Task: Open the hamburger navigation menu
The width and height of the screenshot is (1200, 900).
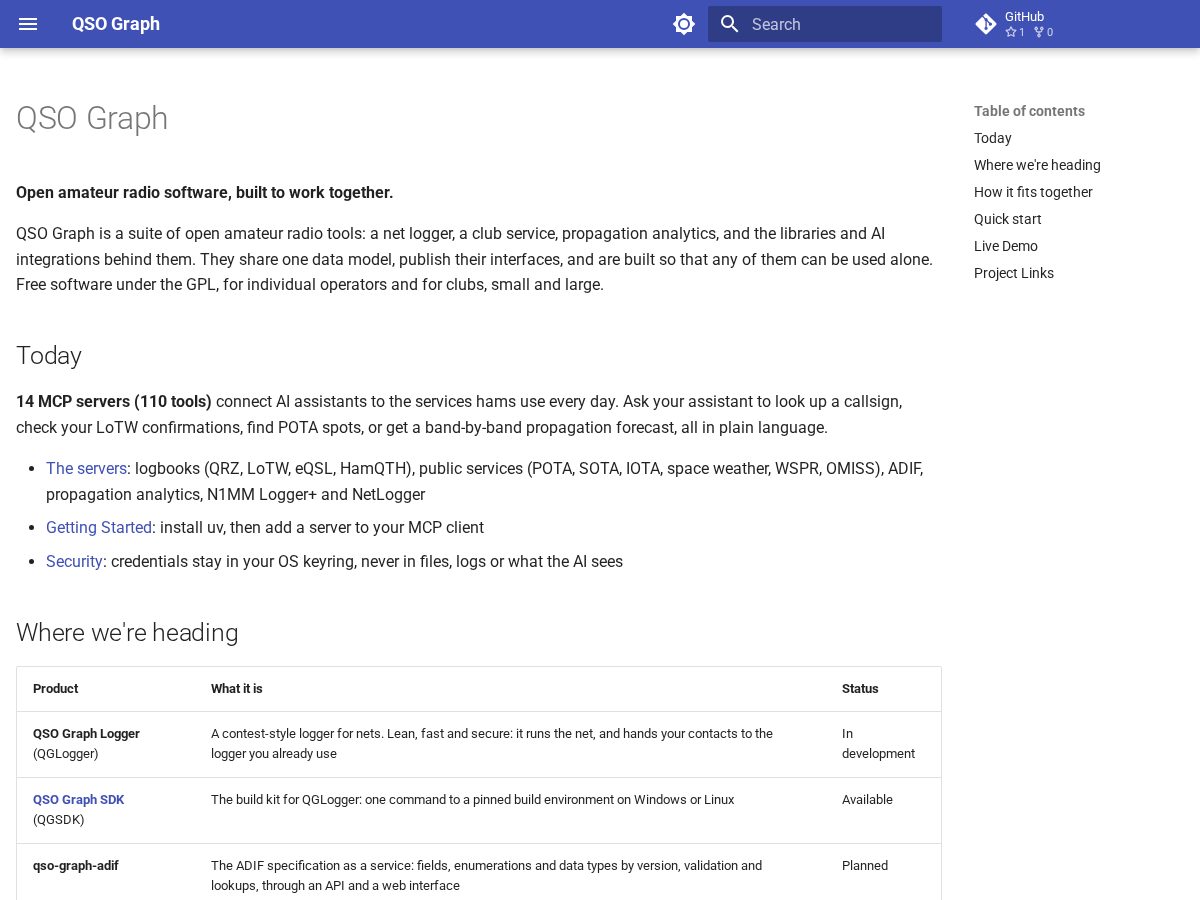Action: [x=28, y=24]
